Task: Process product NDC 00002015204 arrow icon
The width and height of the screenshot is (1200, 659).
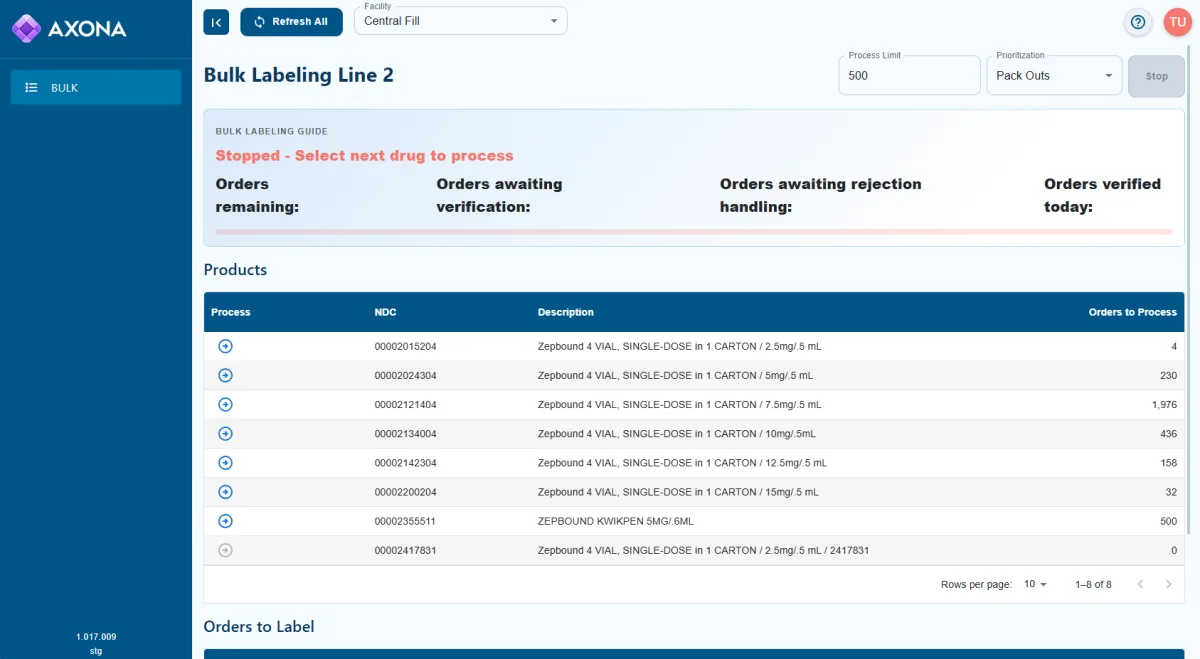Action: click(x=225, y=346)
